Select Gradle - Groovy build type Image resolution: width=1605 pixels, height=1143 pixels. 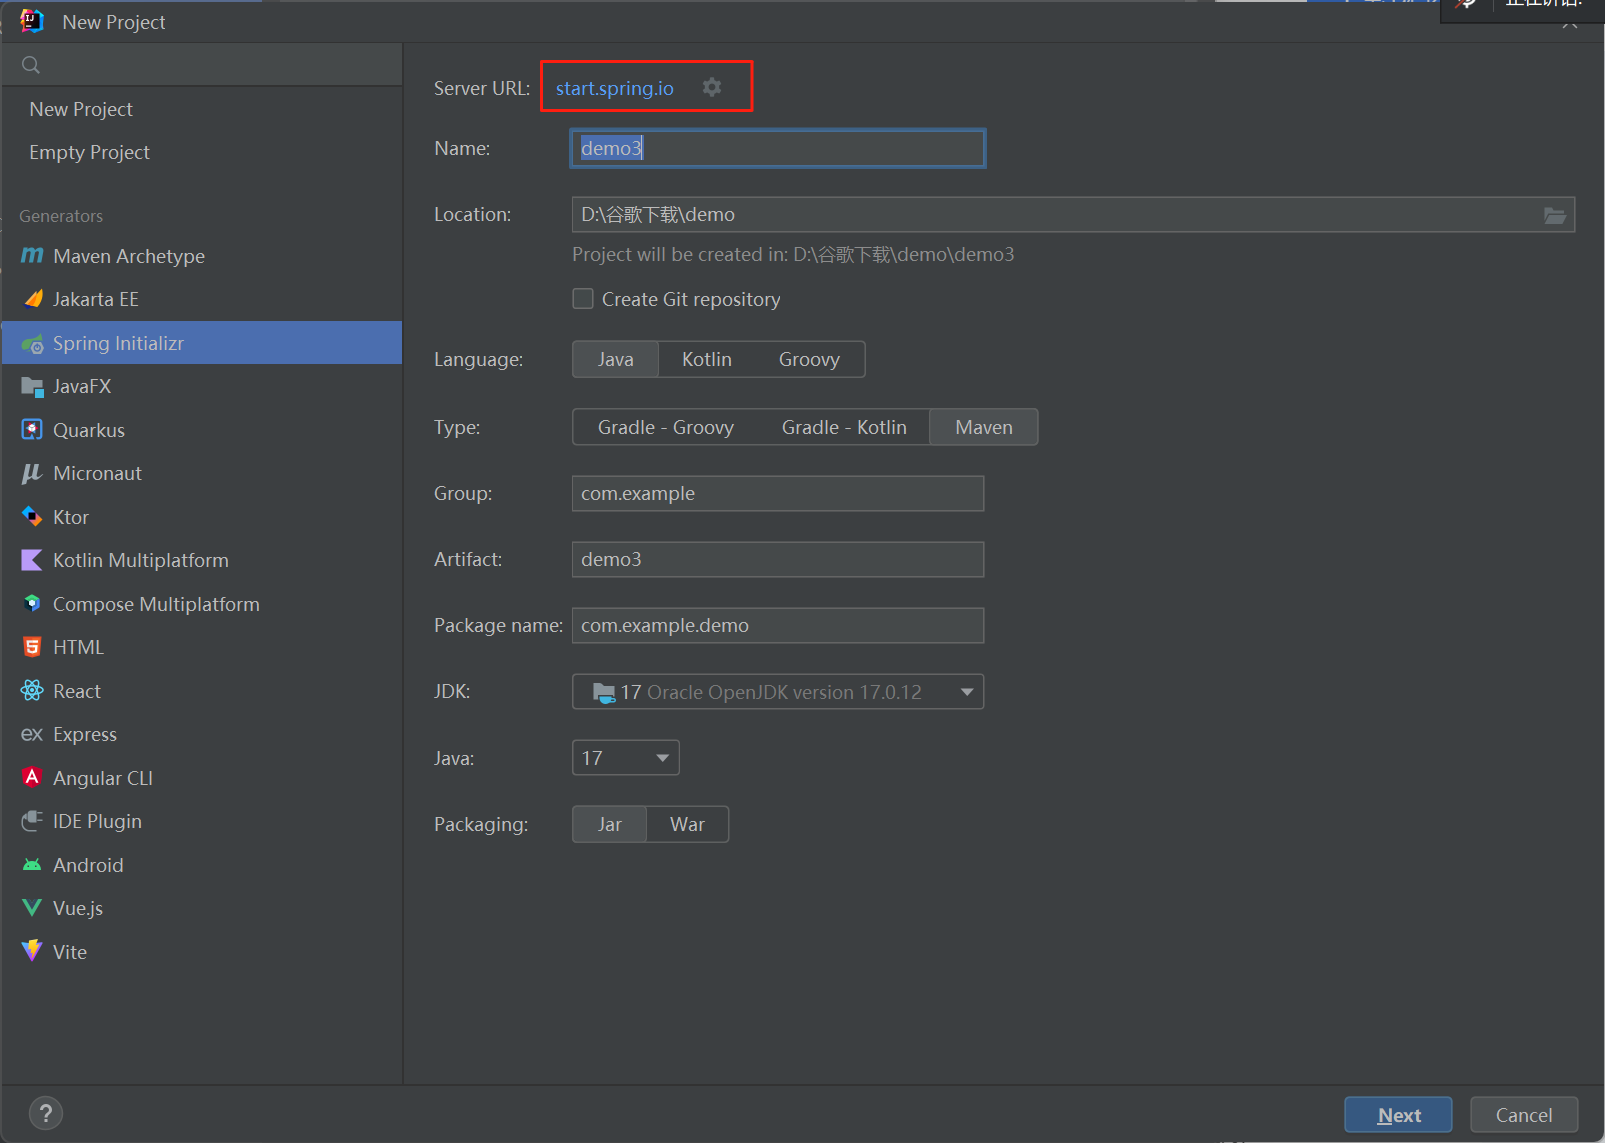tap(665, 427)
